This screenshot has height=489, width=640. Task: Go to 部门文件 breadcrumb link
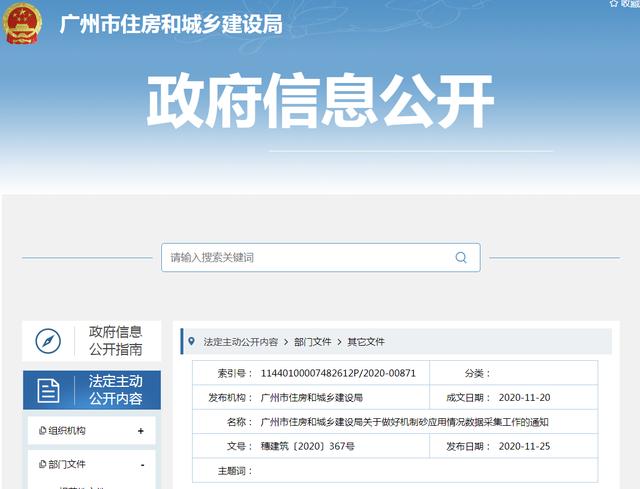tap(313, 342)
